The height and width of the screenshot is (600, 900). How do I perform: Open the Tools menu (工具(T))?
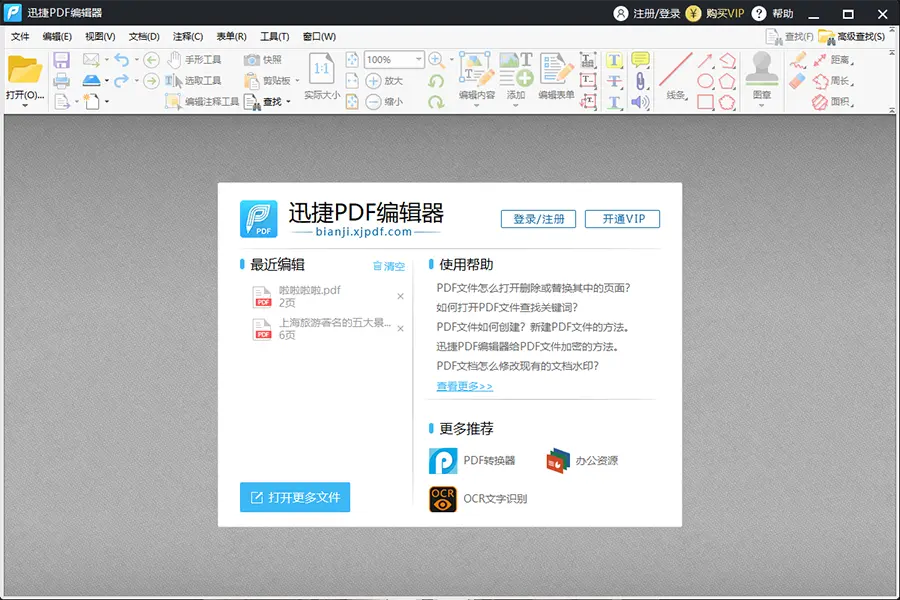click(274, 37)
